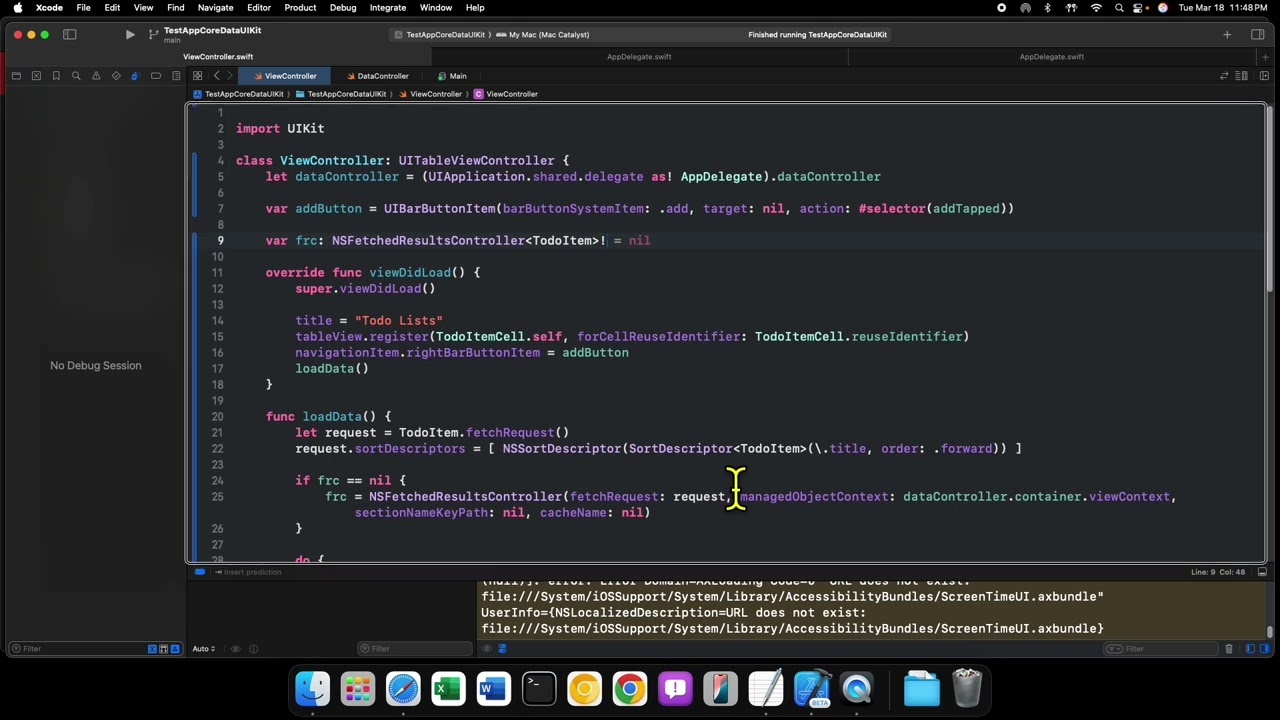Add a new window tab

(1265, 57)
